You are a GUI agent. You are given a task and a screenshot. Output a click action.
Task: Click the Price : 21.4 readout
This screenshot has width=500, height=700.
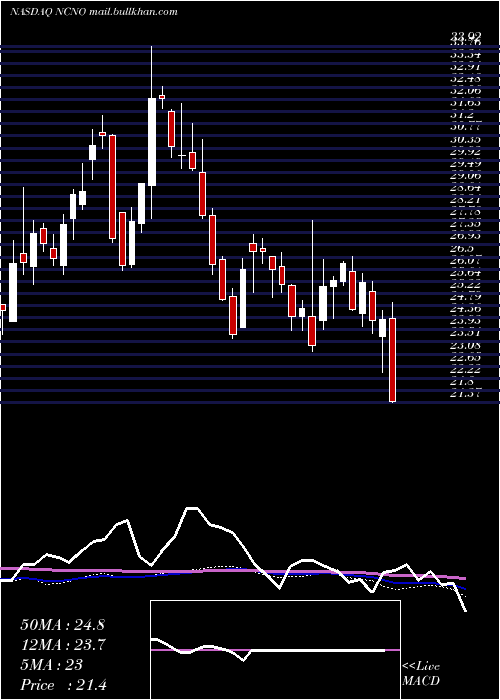63,685
